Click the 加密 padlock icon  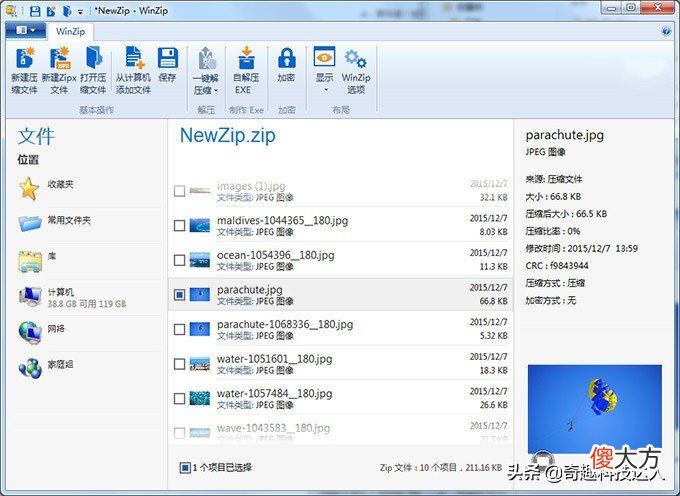pos(287,58)
